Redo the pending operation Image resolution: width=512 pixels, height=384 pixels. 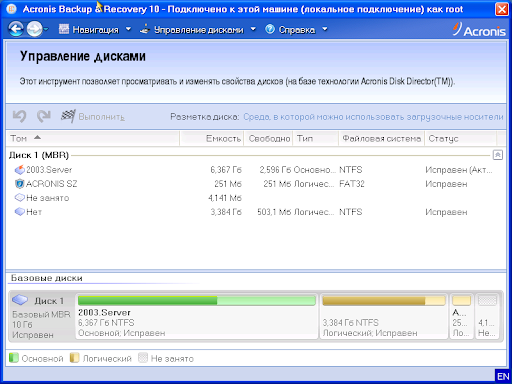coord(44,116)
